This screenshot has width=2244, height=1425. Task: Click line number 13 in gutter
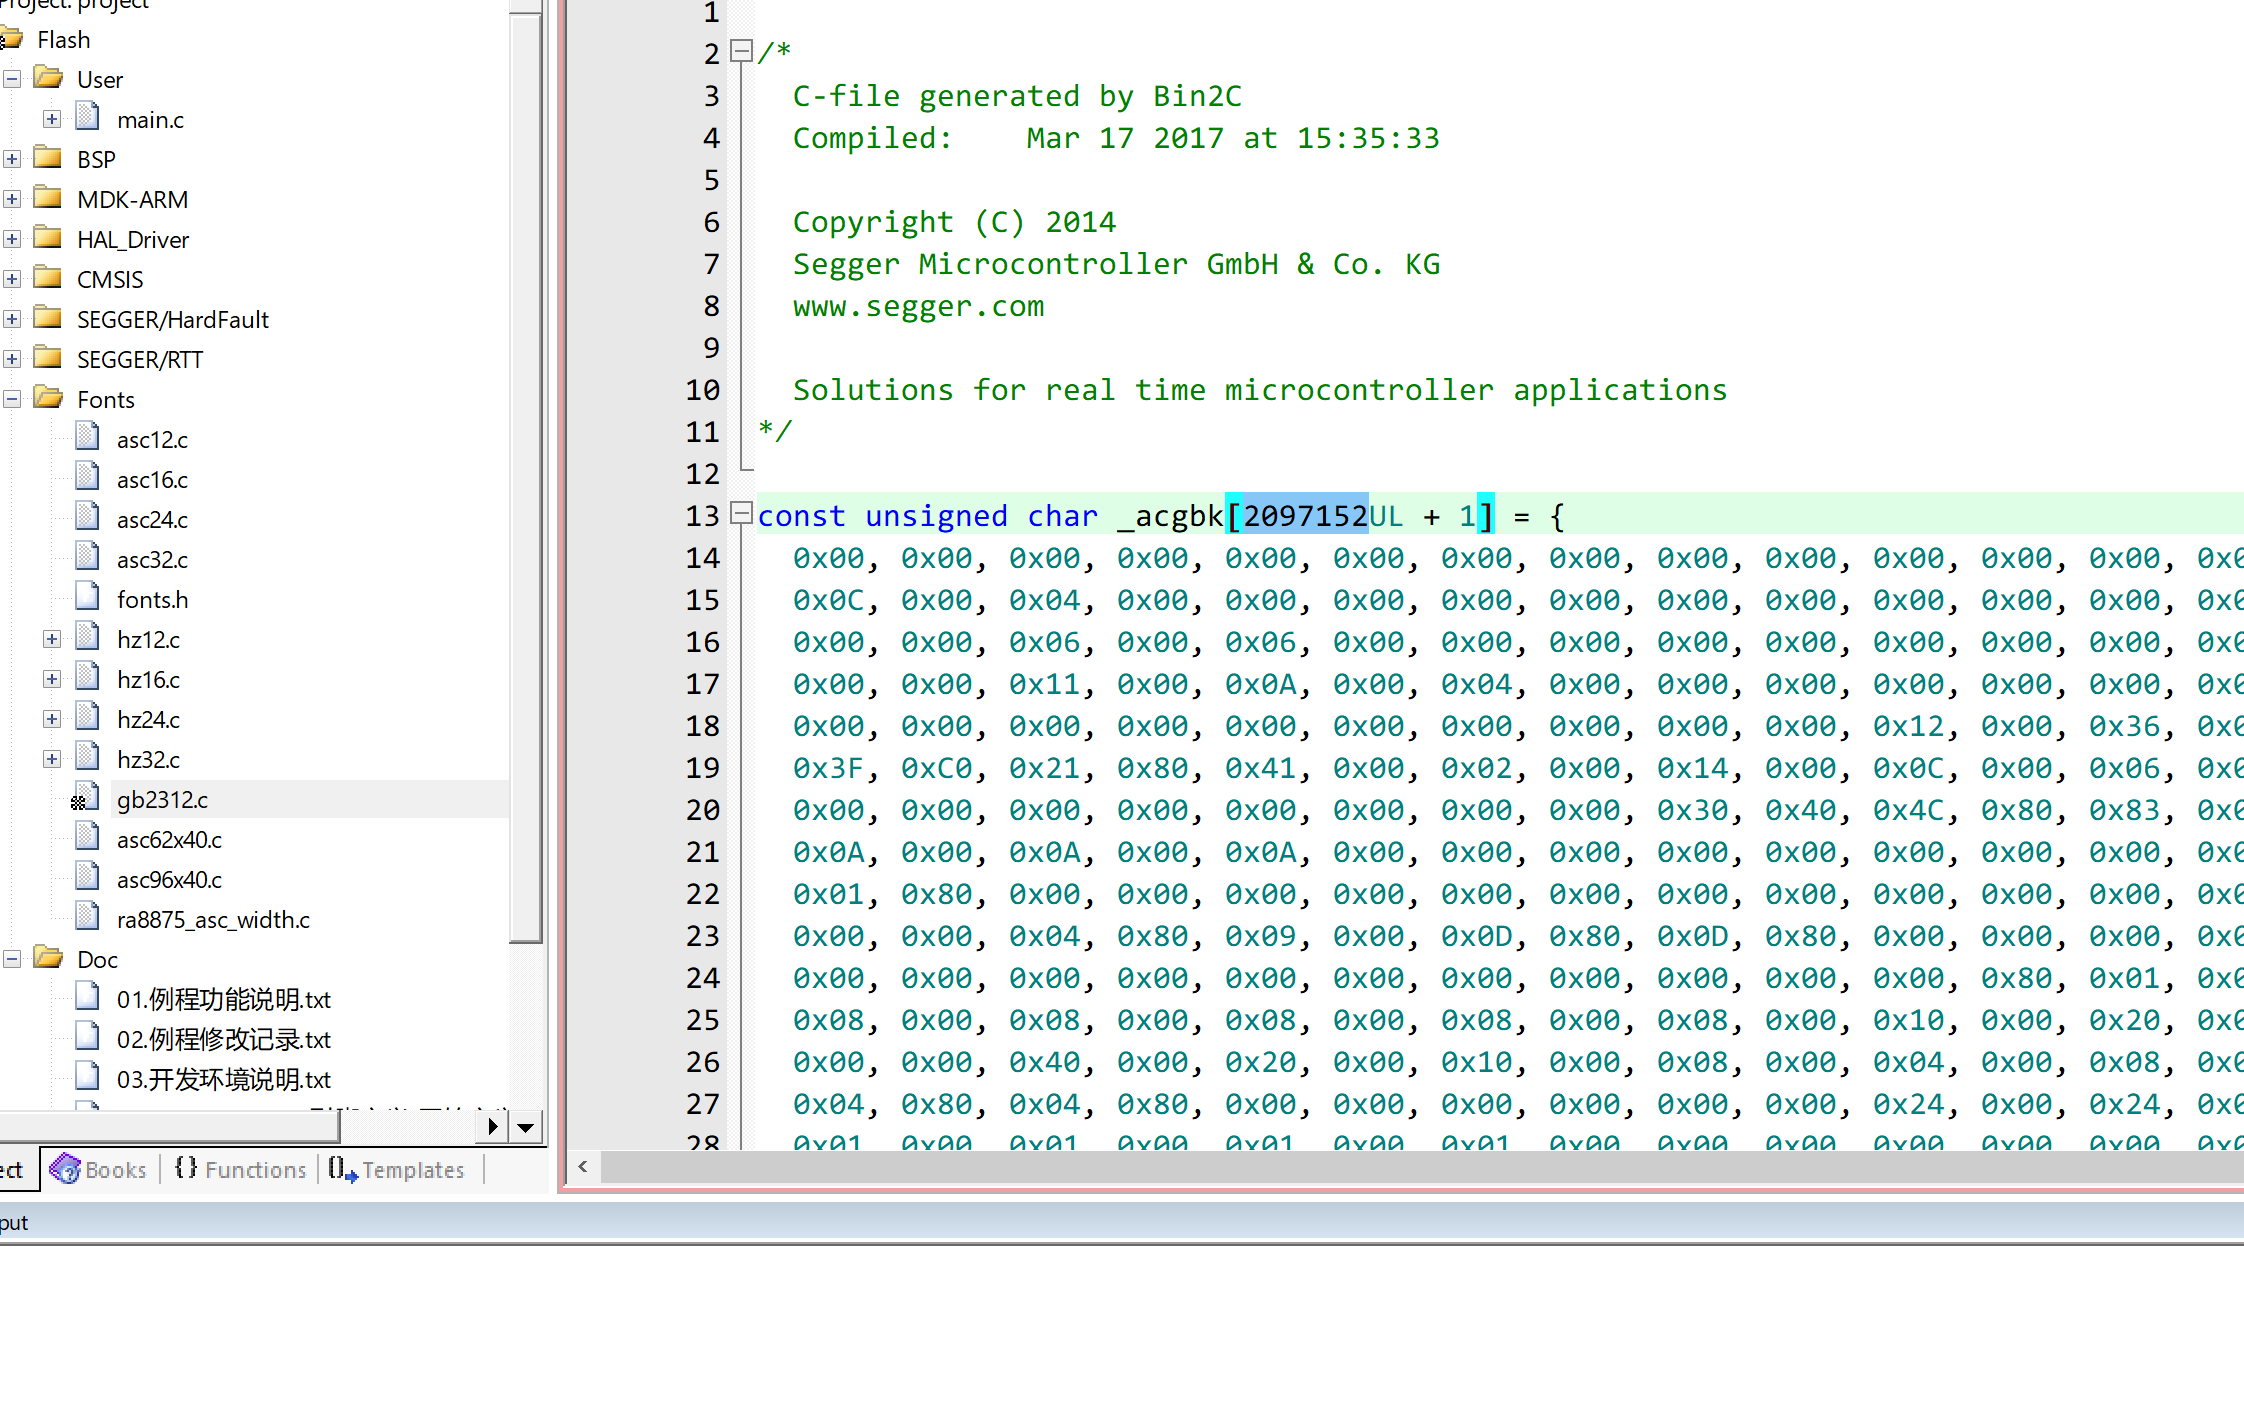point(702,516)
